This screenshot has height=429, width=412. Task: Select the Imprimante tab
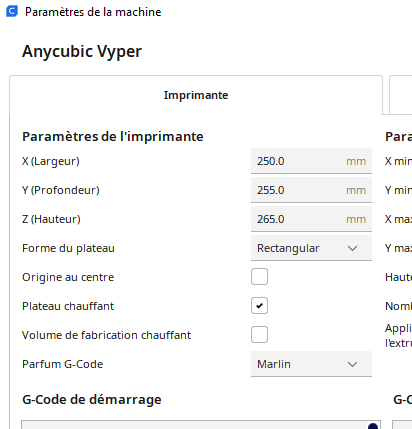click(196, 95)
